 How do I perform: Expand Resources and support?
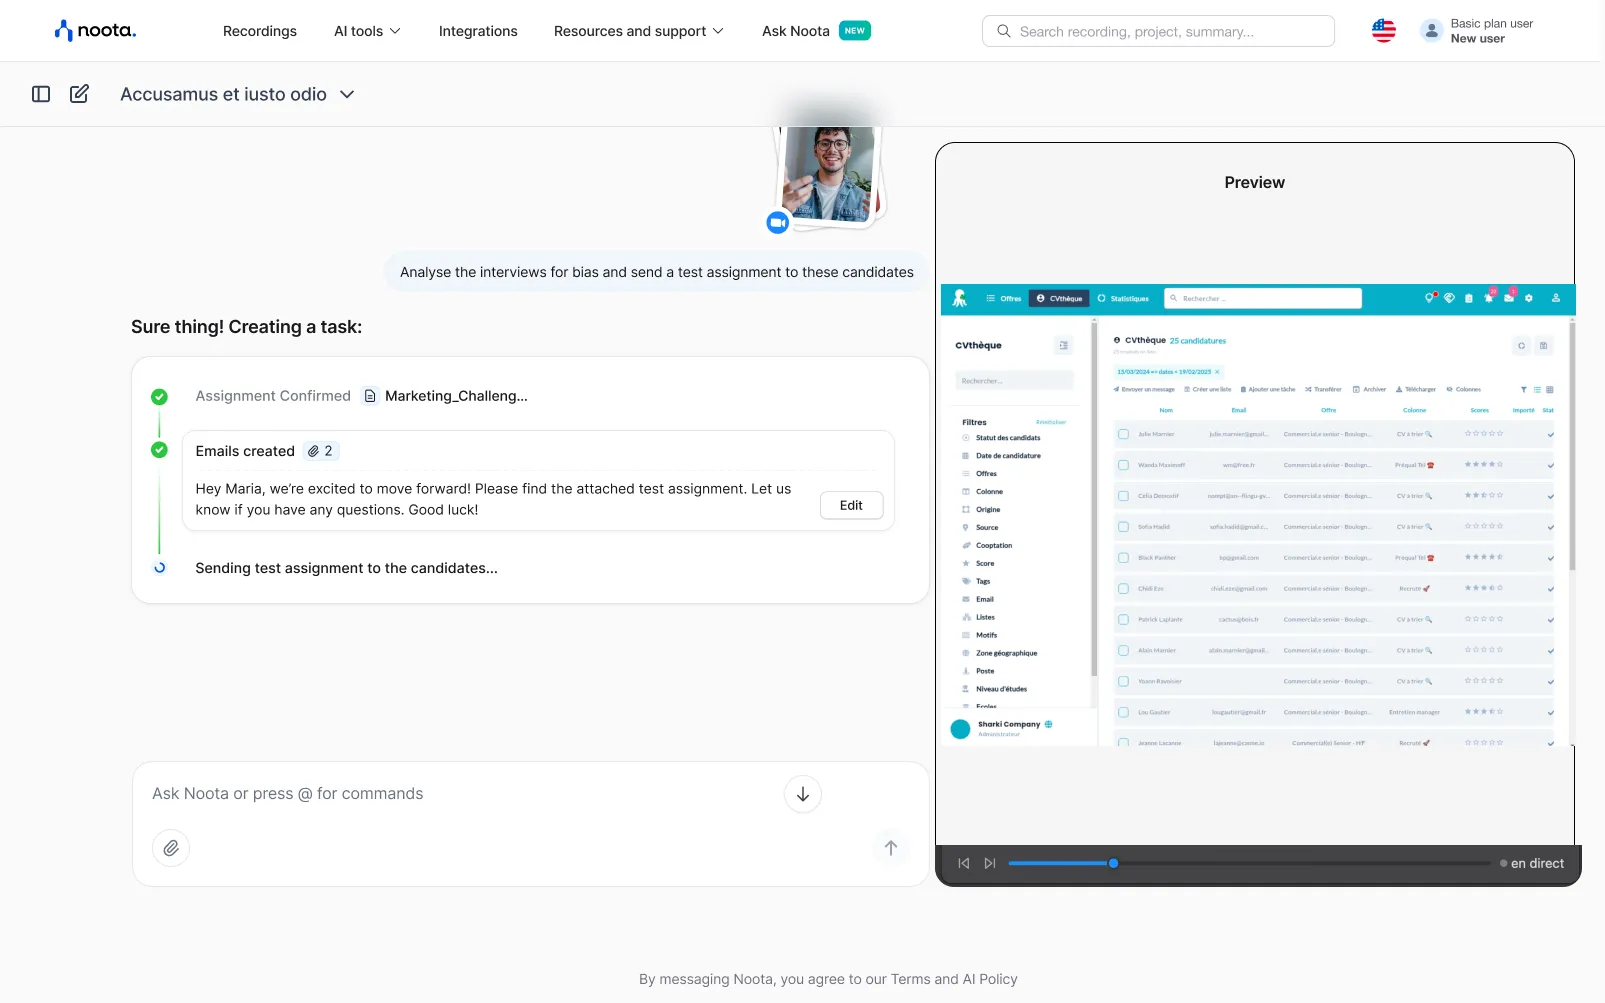click(638, 31)
